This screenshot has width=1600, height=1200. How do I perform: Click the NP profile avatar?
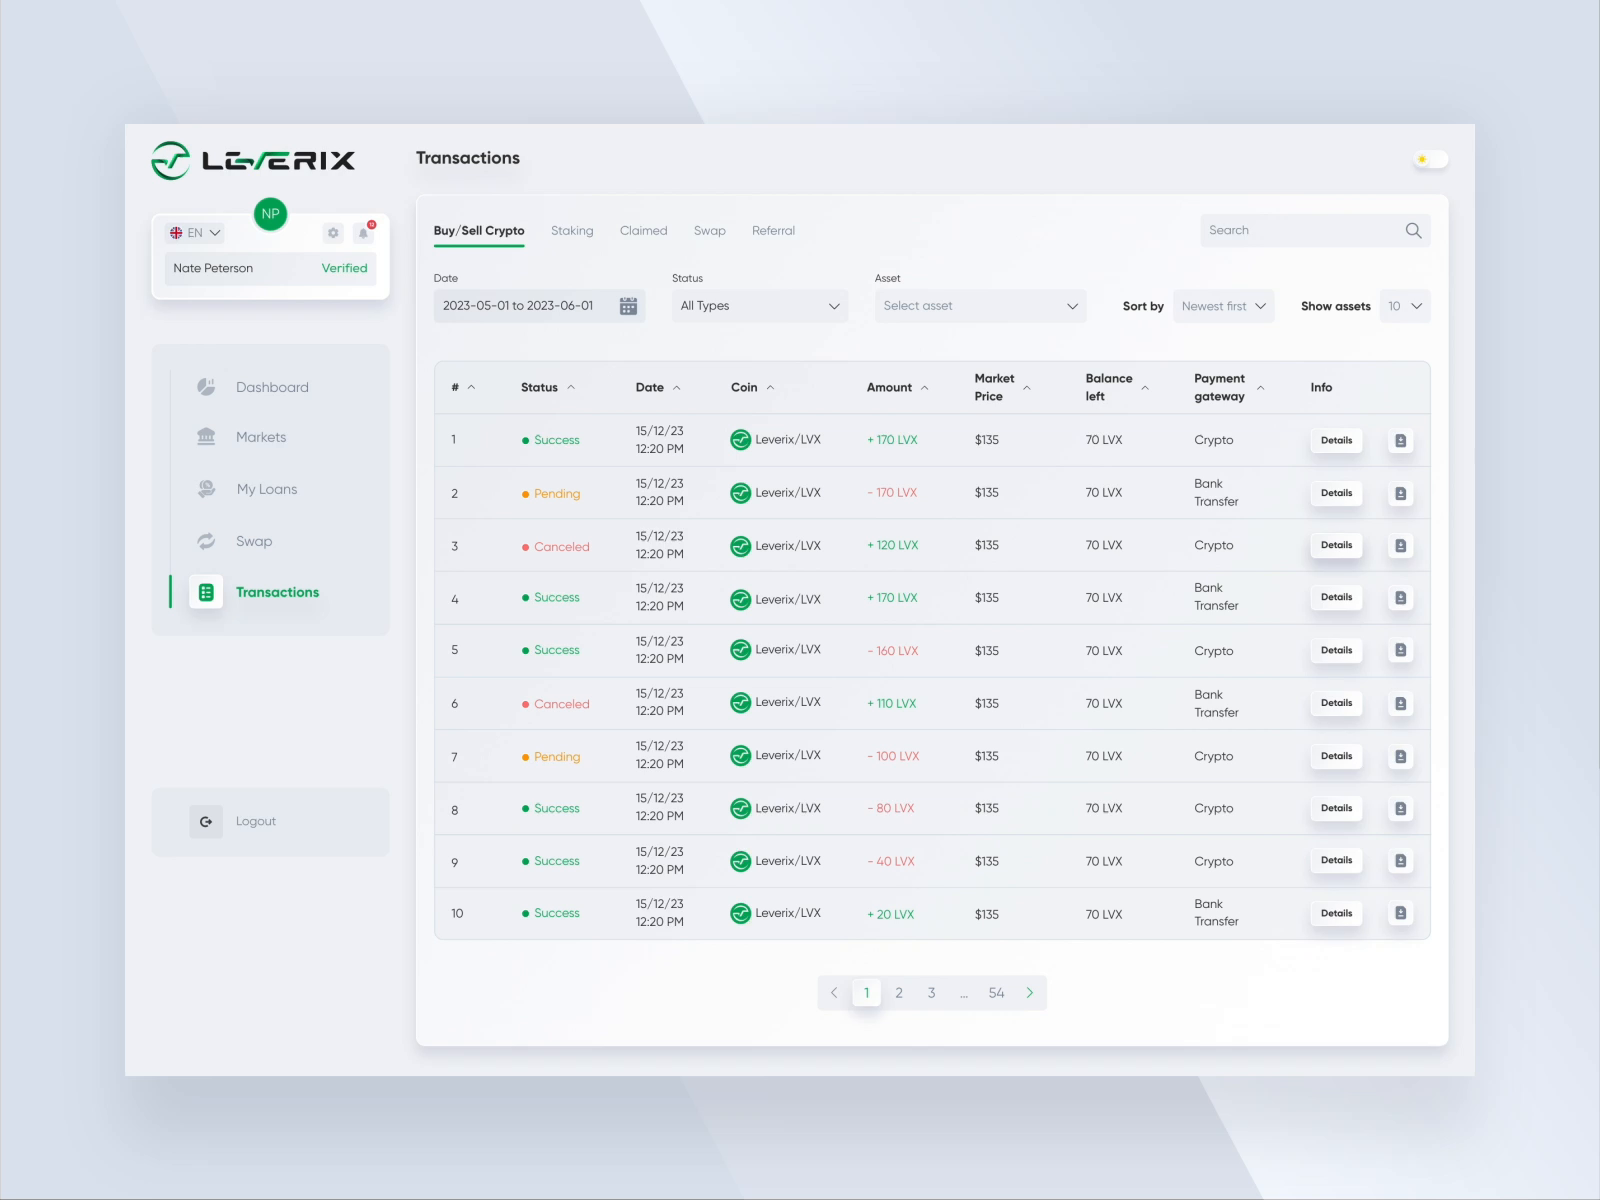coord(270,214)
